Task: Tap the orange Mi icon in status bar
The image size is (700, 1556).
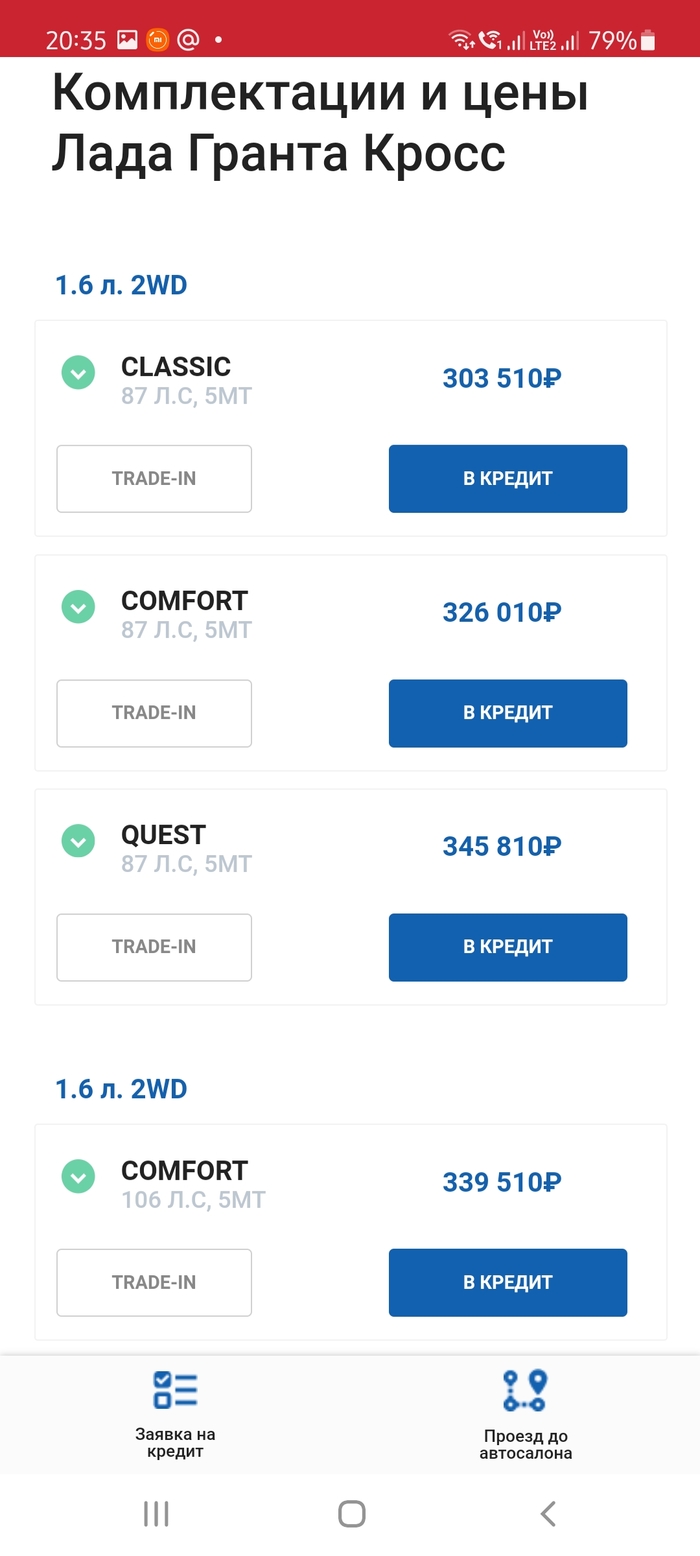Action: pyautogui.click(x=157, y=40)
